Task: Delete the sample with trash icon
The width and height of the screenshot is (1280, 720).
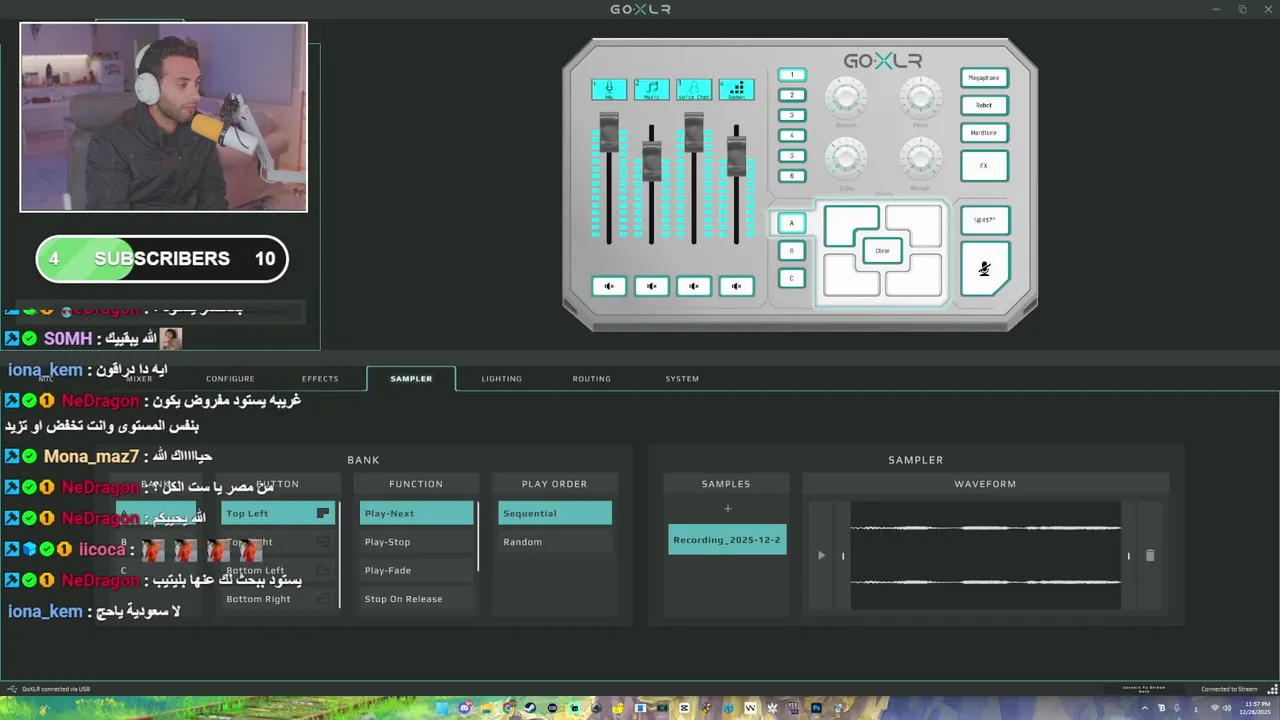Action: [x=1150, y=555]
